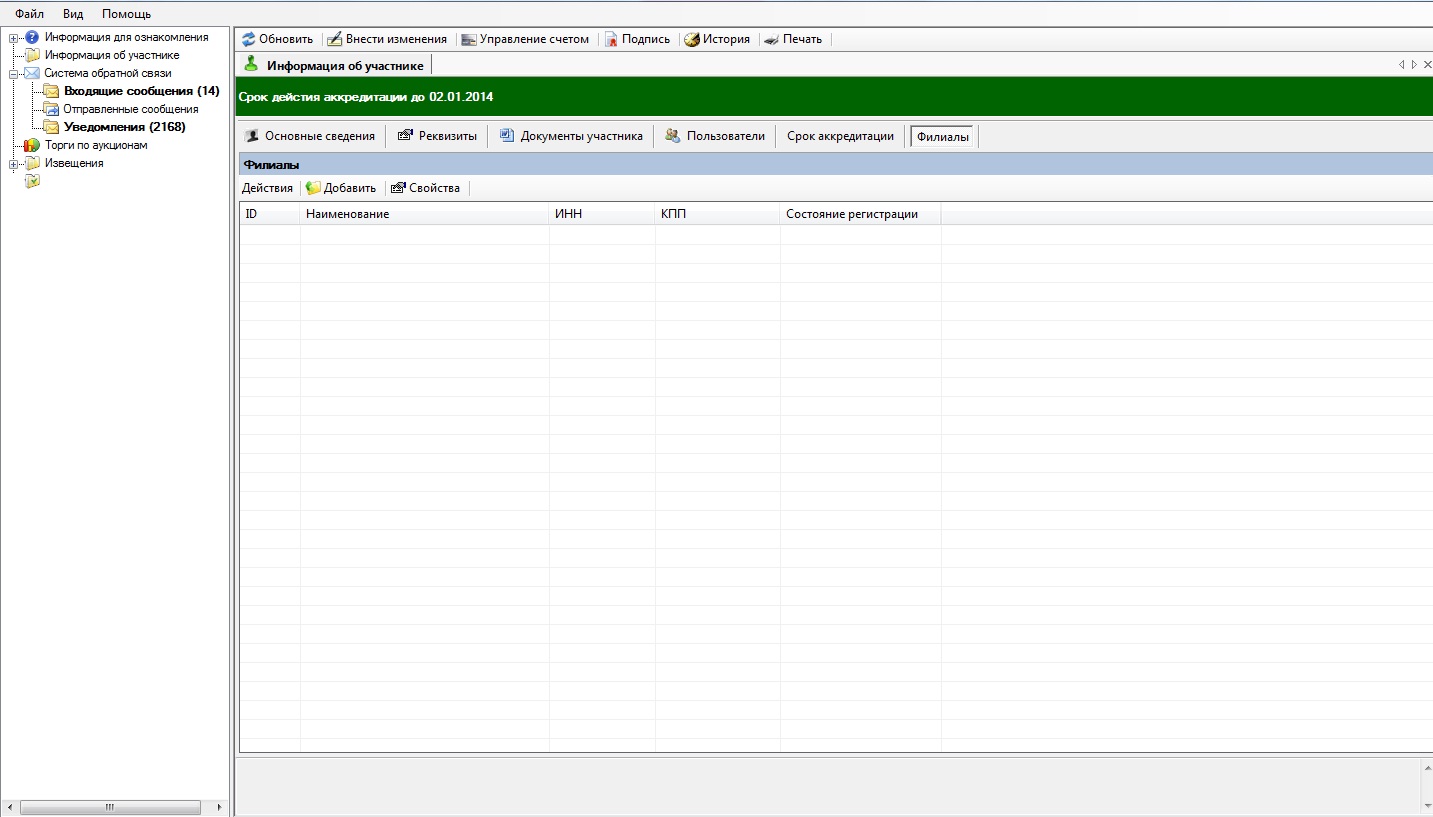
Task: Select the Филиалы tab
Action: 943,137
